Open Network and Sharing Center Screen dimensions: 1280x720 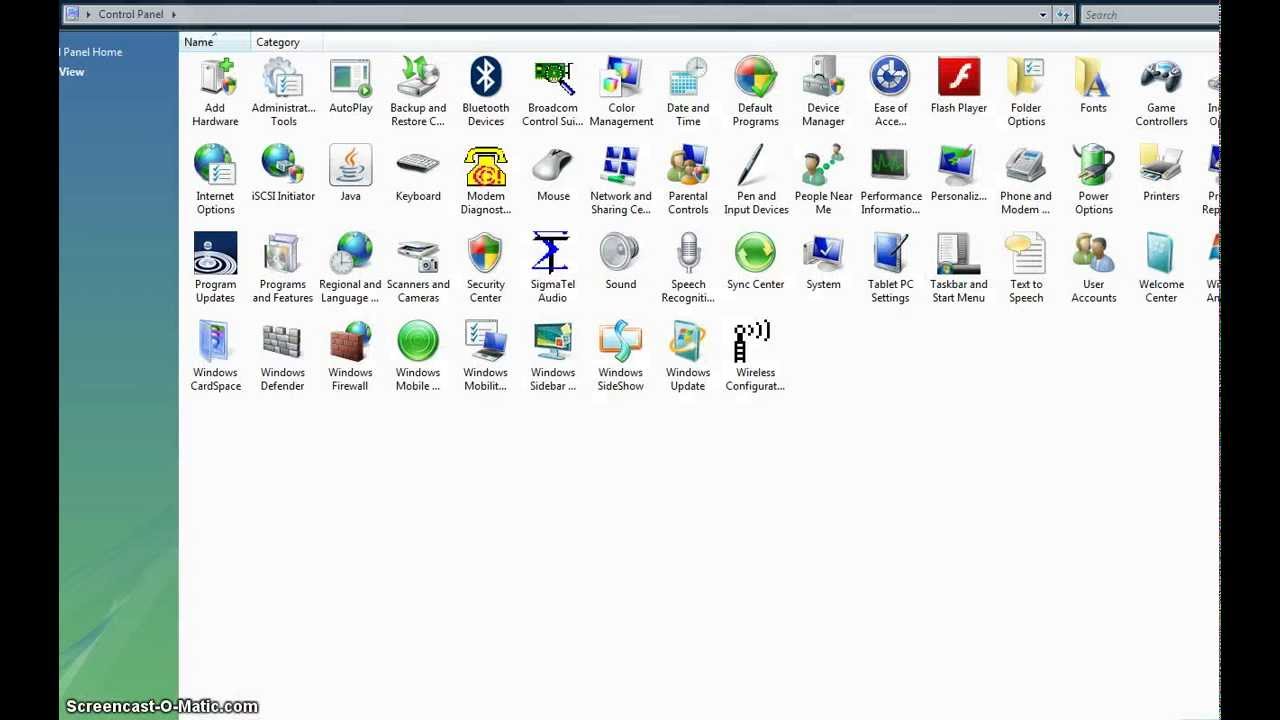click(x=621, y=180)
